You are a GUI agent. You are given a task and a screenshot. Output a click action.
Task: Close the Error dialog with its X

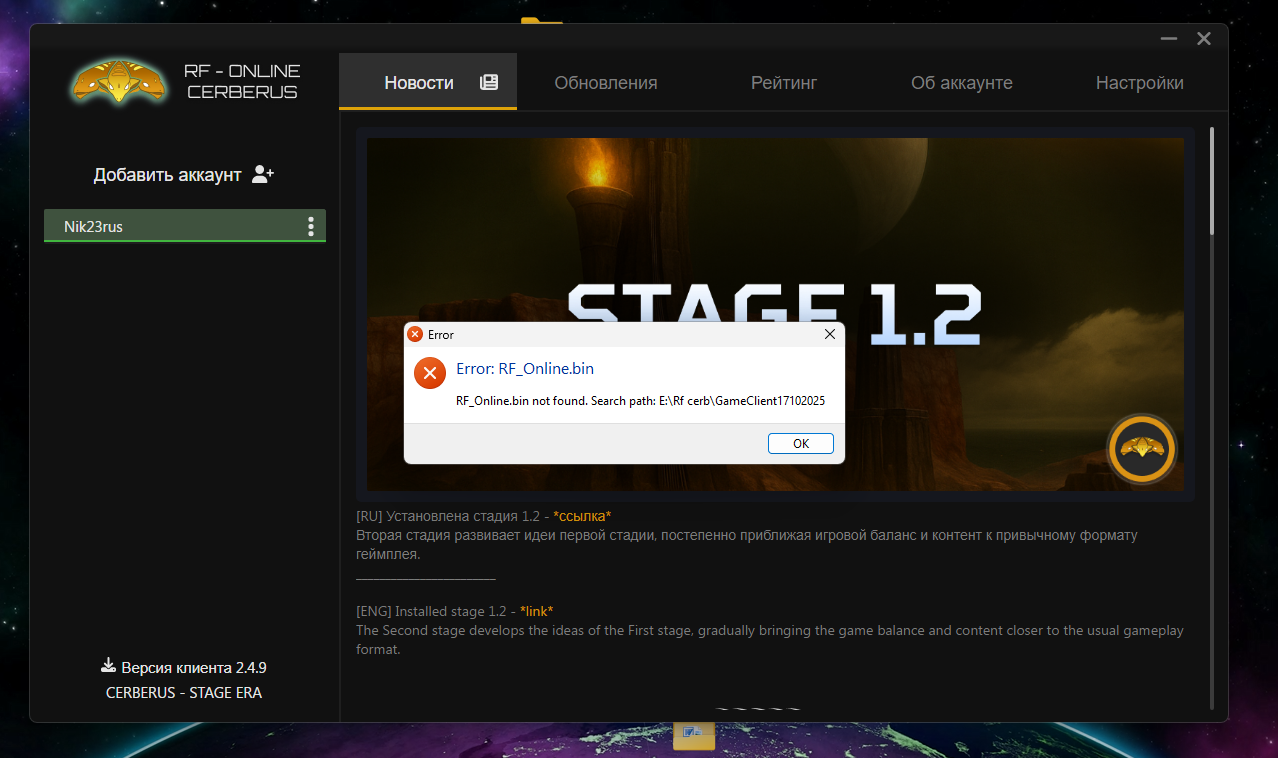[x=829, y=334]
